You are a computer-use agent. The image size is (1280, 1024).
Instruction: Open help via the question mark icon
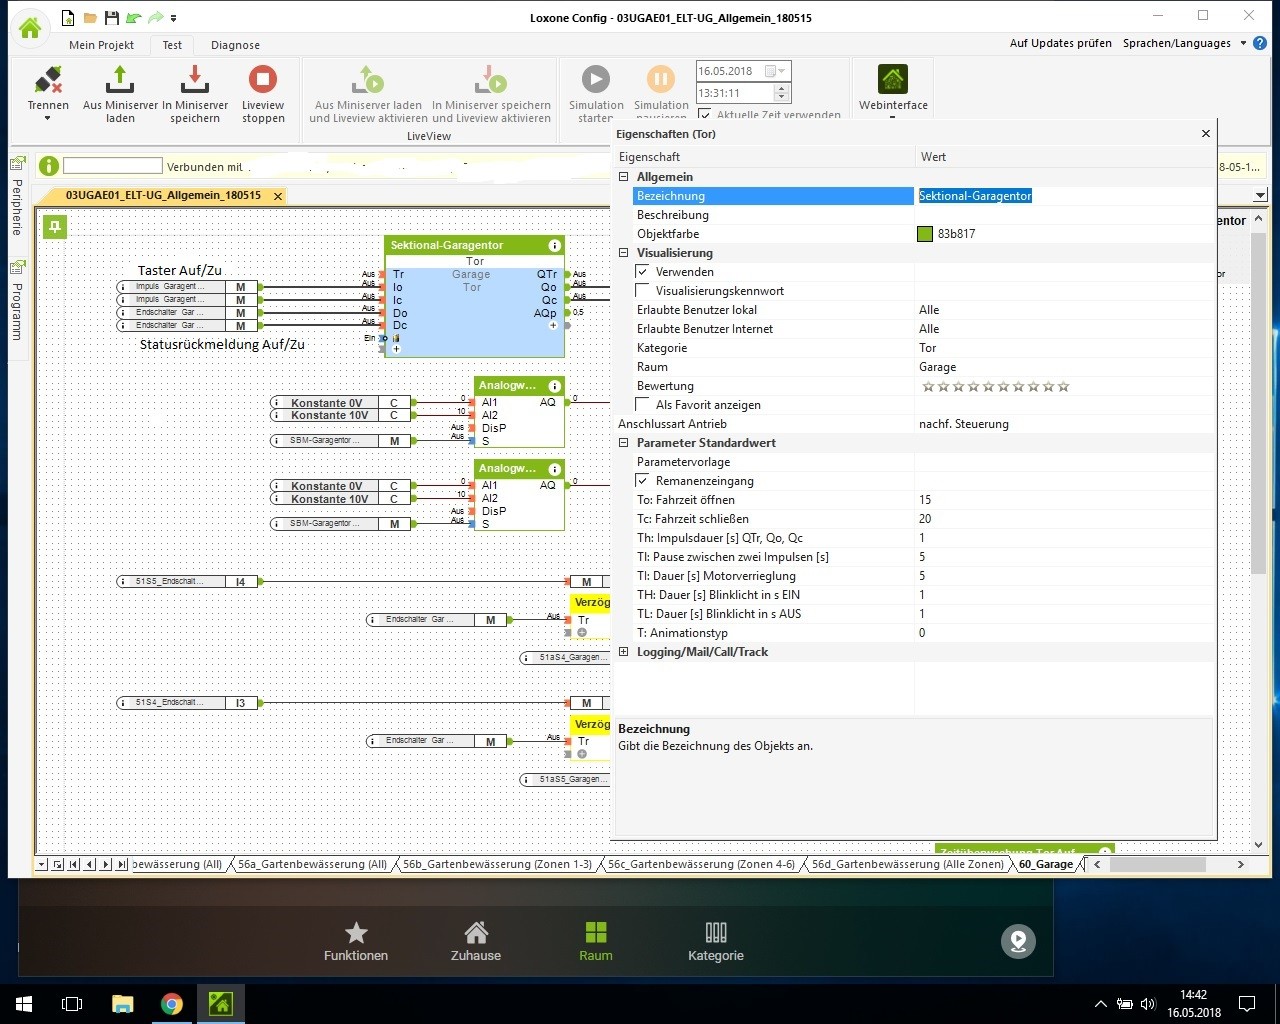[1260, 44]
